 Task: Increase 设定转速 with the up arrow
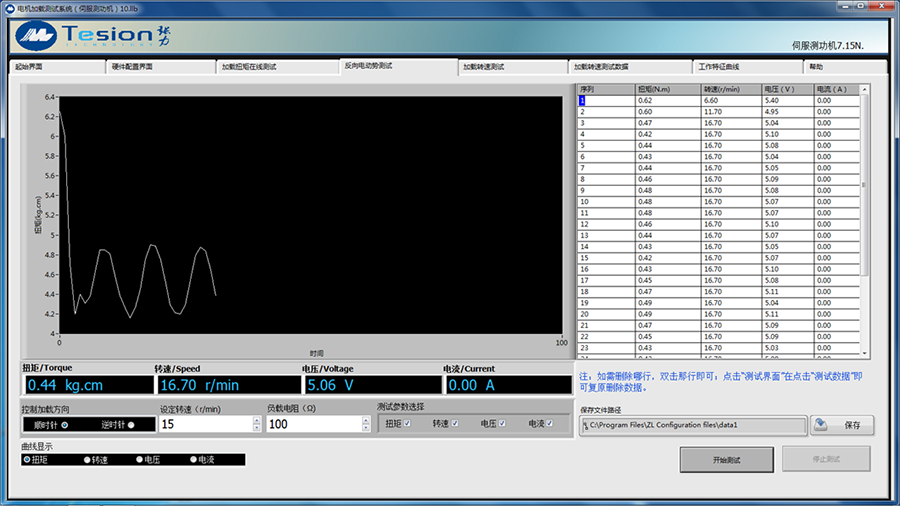[x=257, y=420]
